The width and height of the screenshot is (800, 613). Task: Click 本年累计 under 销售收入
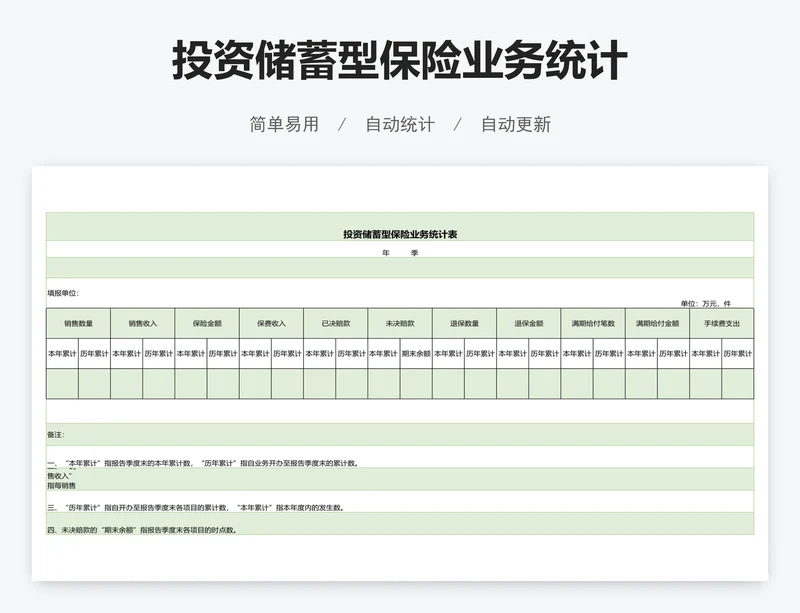[127, 353]
